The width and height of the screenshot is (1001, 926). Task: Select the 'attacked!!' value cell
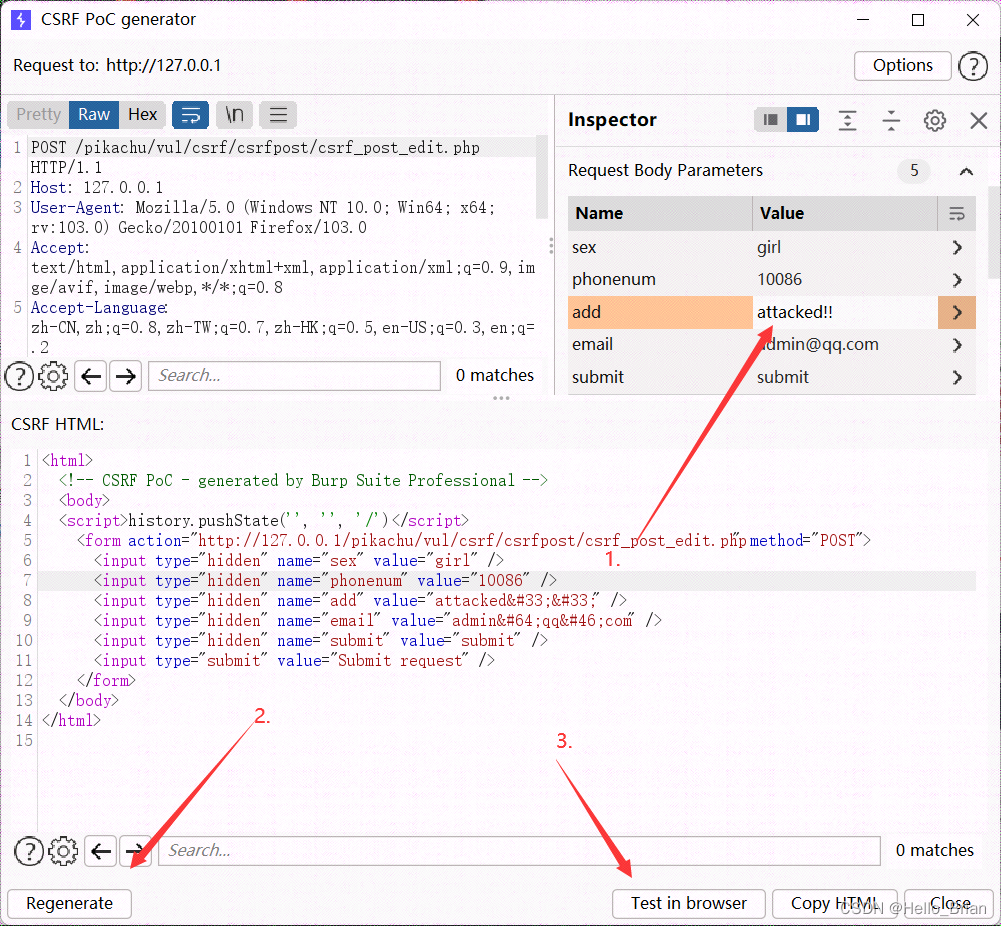845,313
